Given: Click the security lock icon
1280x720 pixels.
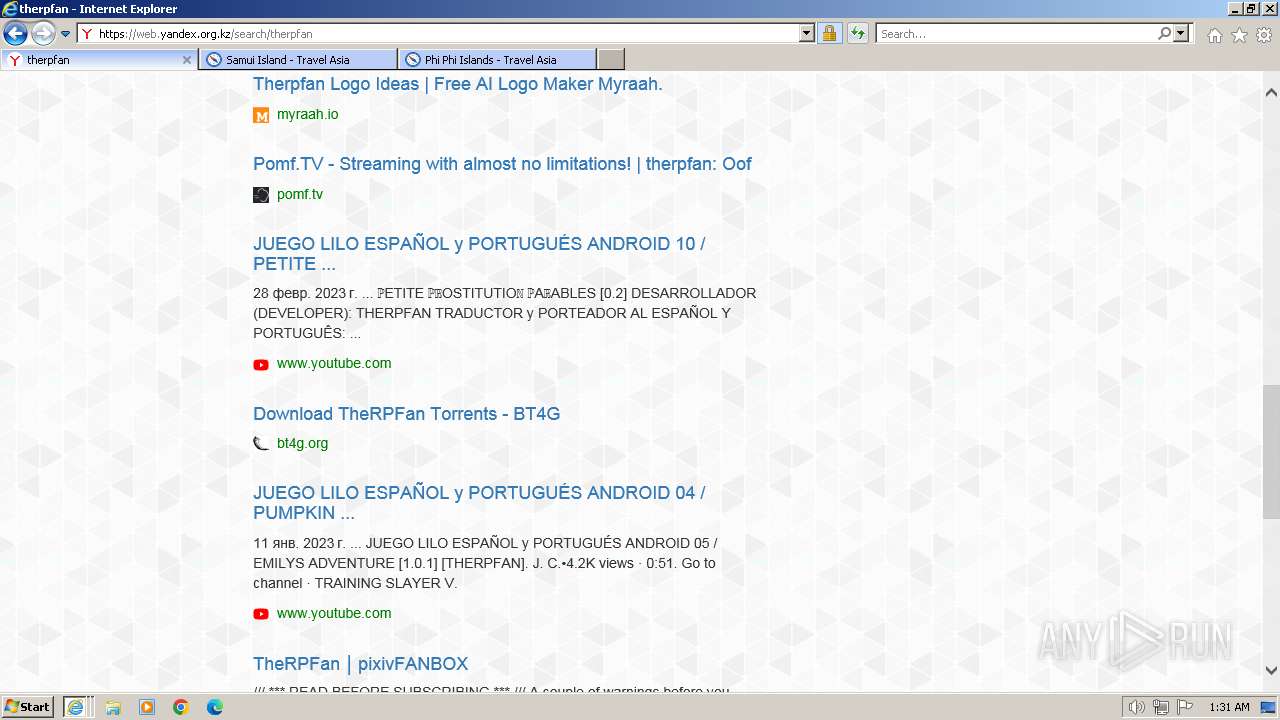Looking at the screenshot, I should (829, 34).
